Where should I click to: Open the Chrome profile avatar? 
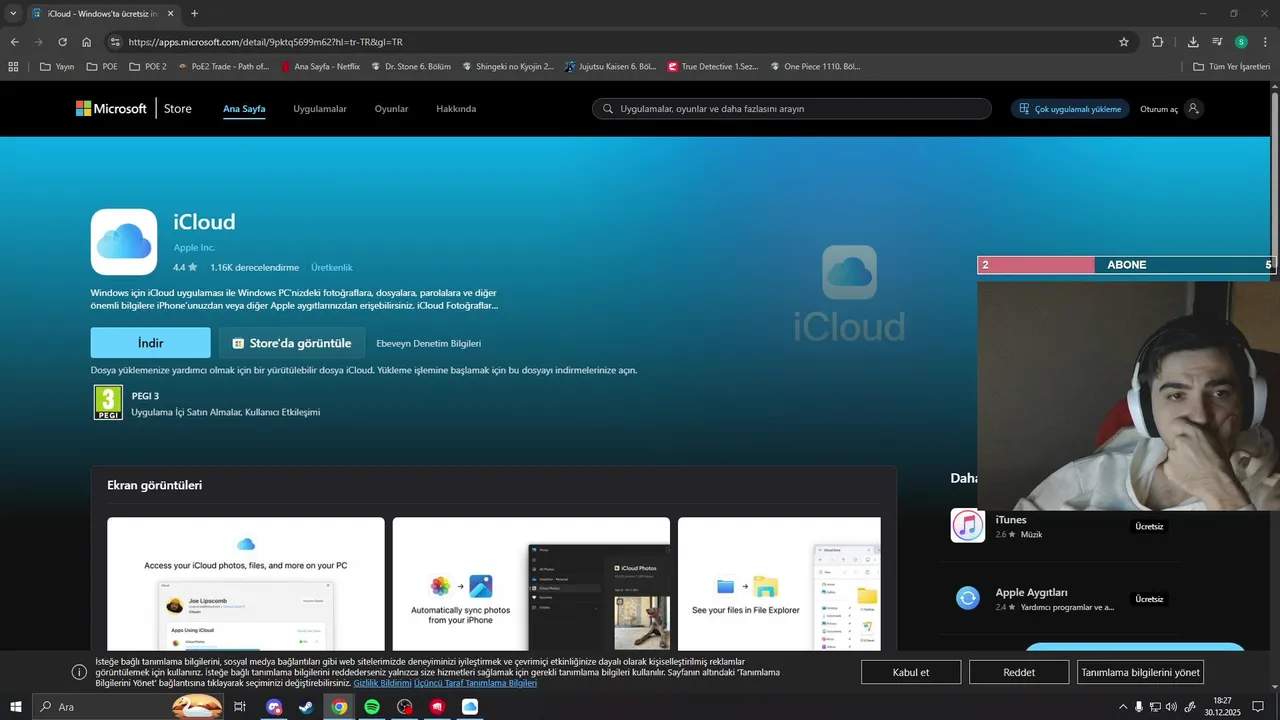click(x=1241, y=42)
